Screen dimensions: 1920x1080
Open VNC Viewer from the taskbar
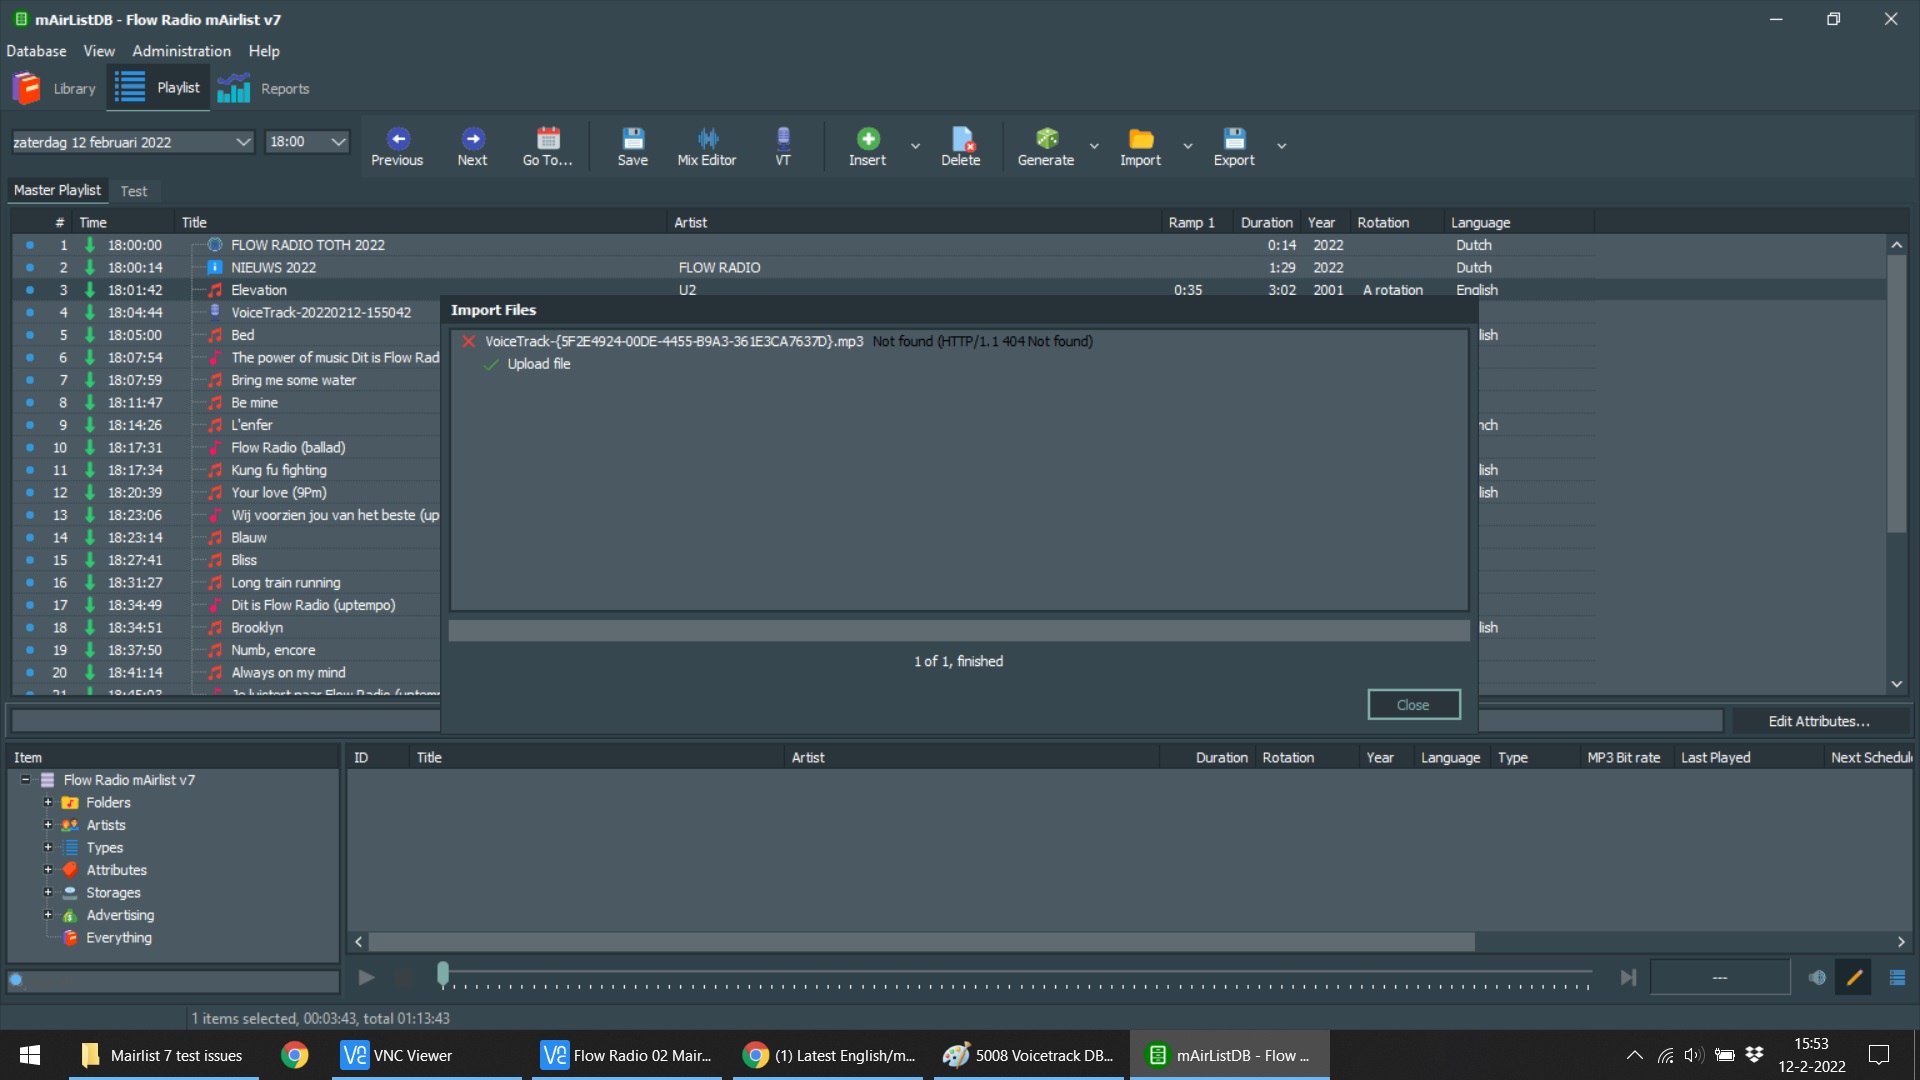point(396,1055)
